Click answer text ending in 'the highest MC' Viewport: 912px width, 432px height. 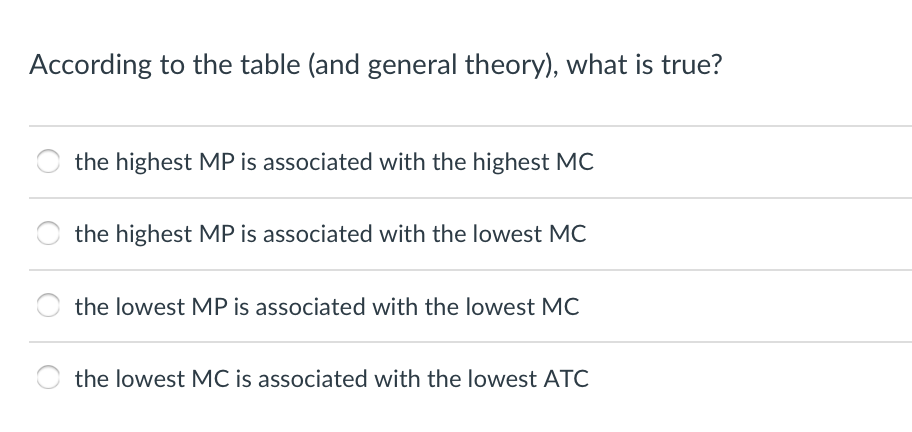pos(334,162)
